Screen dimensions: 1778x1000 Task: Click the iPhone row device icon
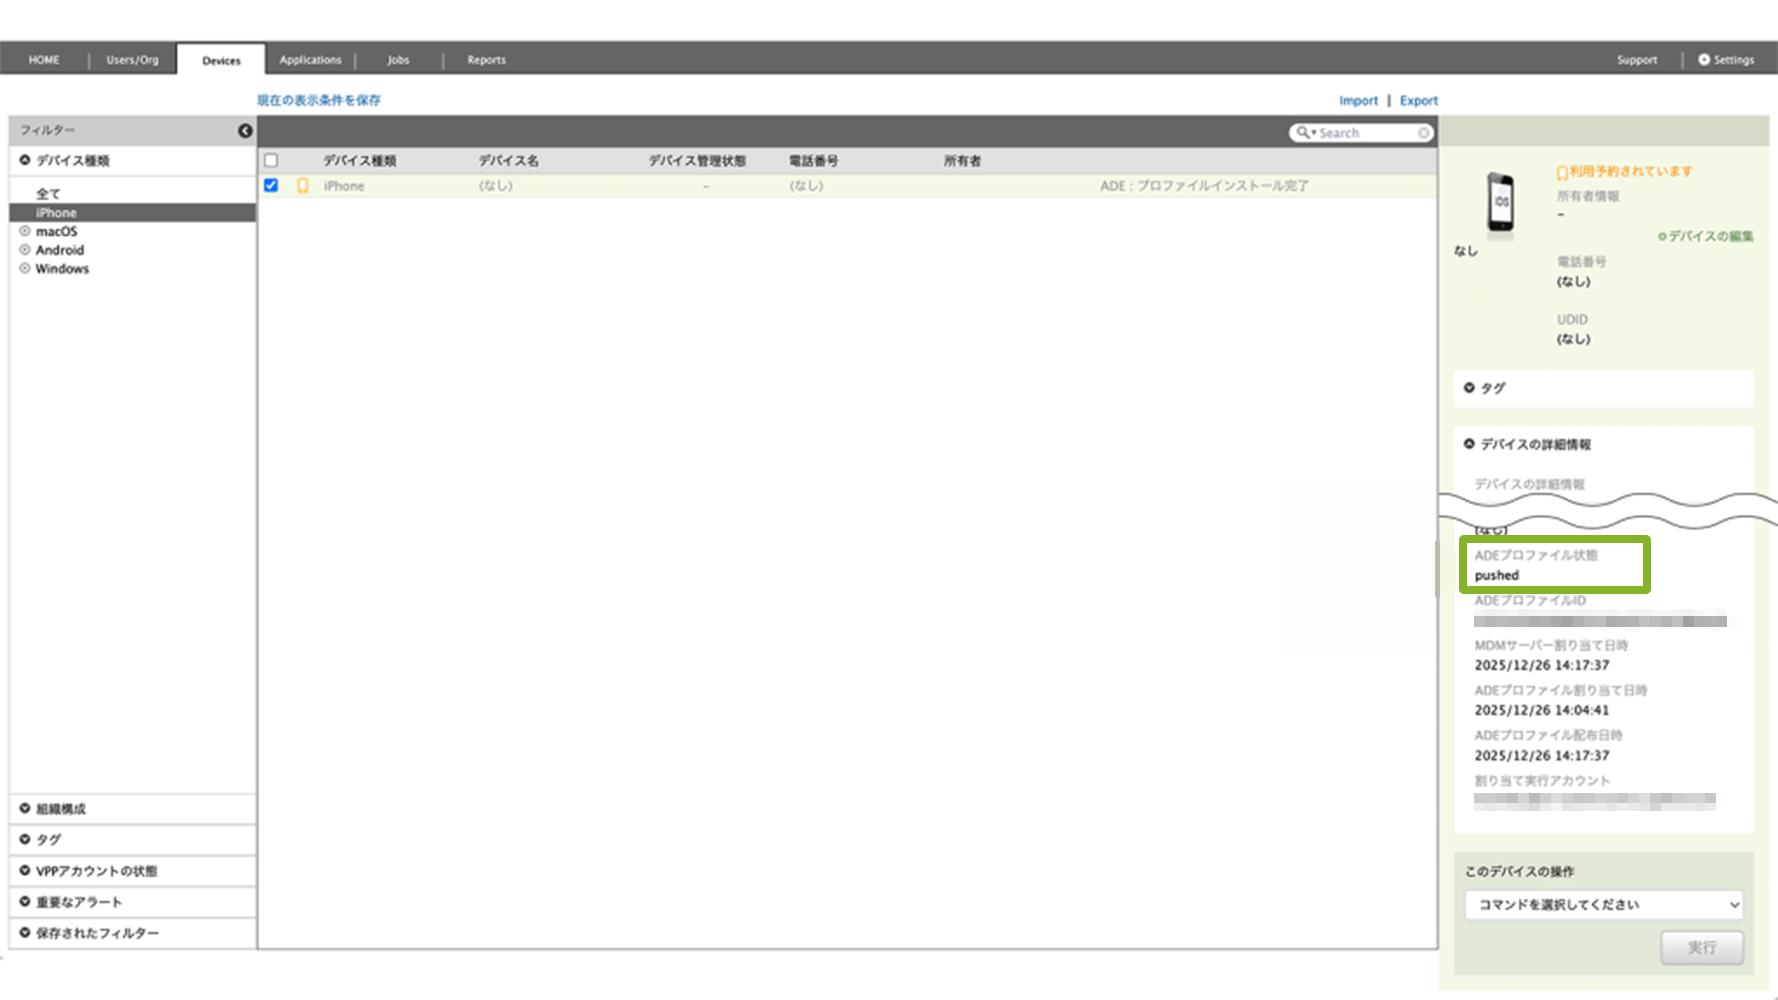point(303,186)
